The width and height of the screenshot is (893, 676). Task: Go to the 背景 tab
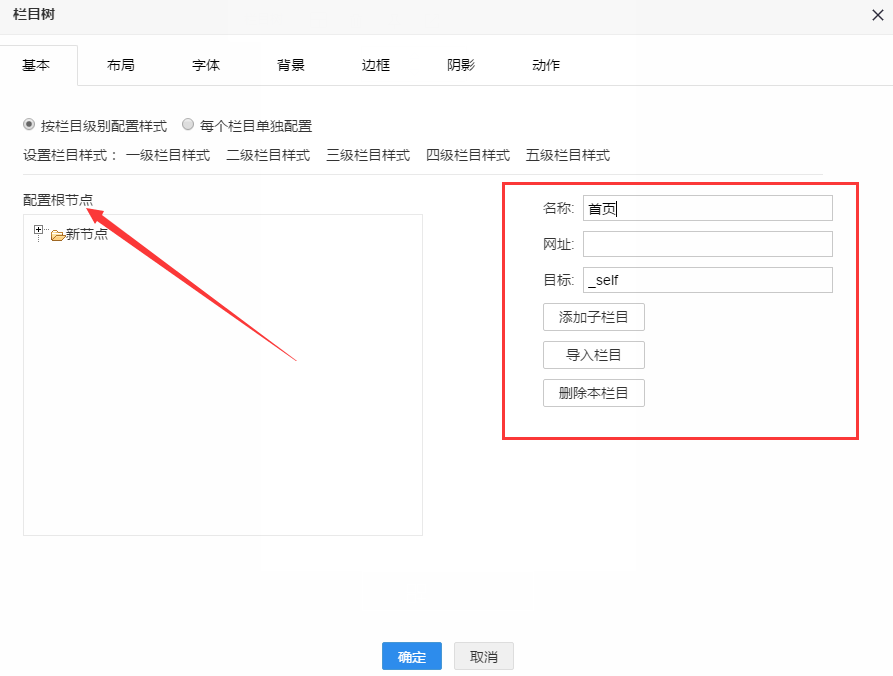tap(291, 65)
